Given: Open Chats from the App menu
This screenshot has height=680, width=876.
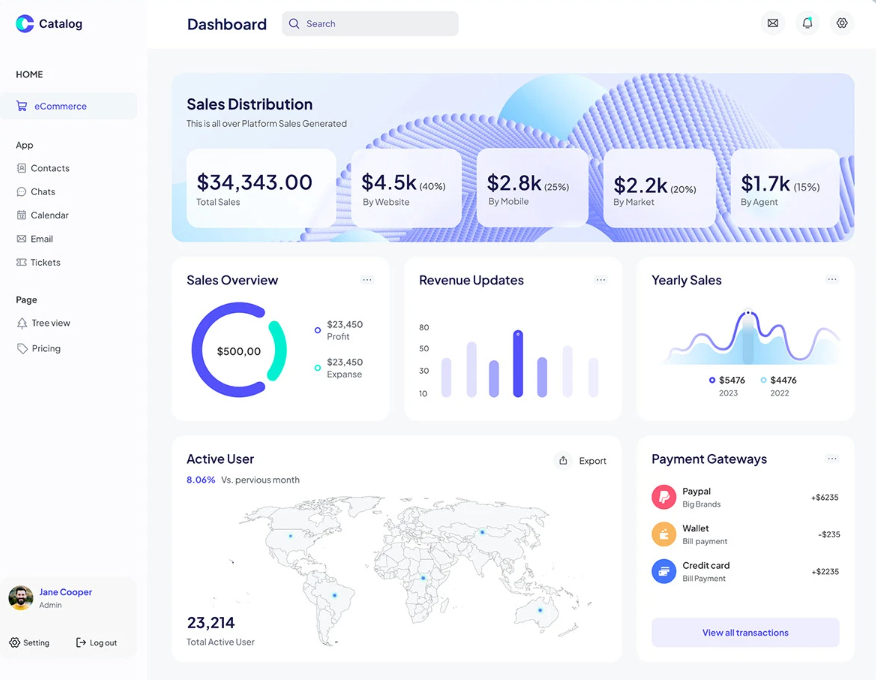Looking at the screenshot, I should tap(36, 192).
